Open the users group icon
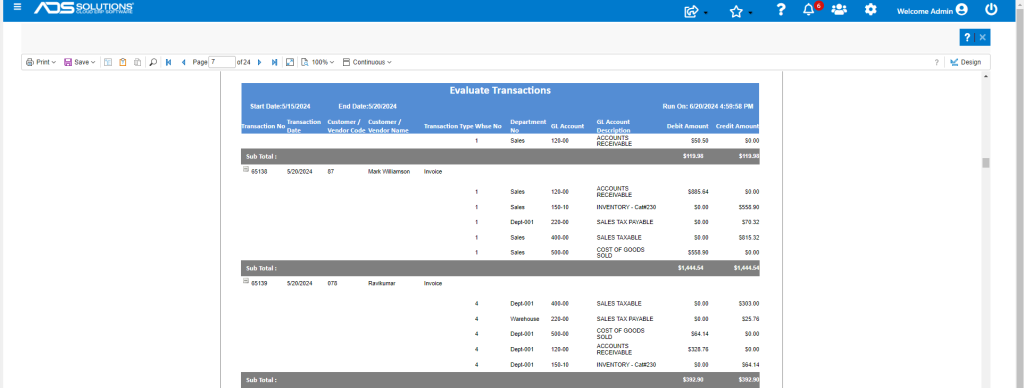This screenshot has width=1024, height=388. (839, 10)
